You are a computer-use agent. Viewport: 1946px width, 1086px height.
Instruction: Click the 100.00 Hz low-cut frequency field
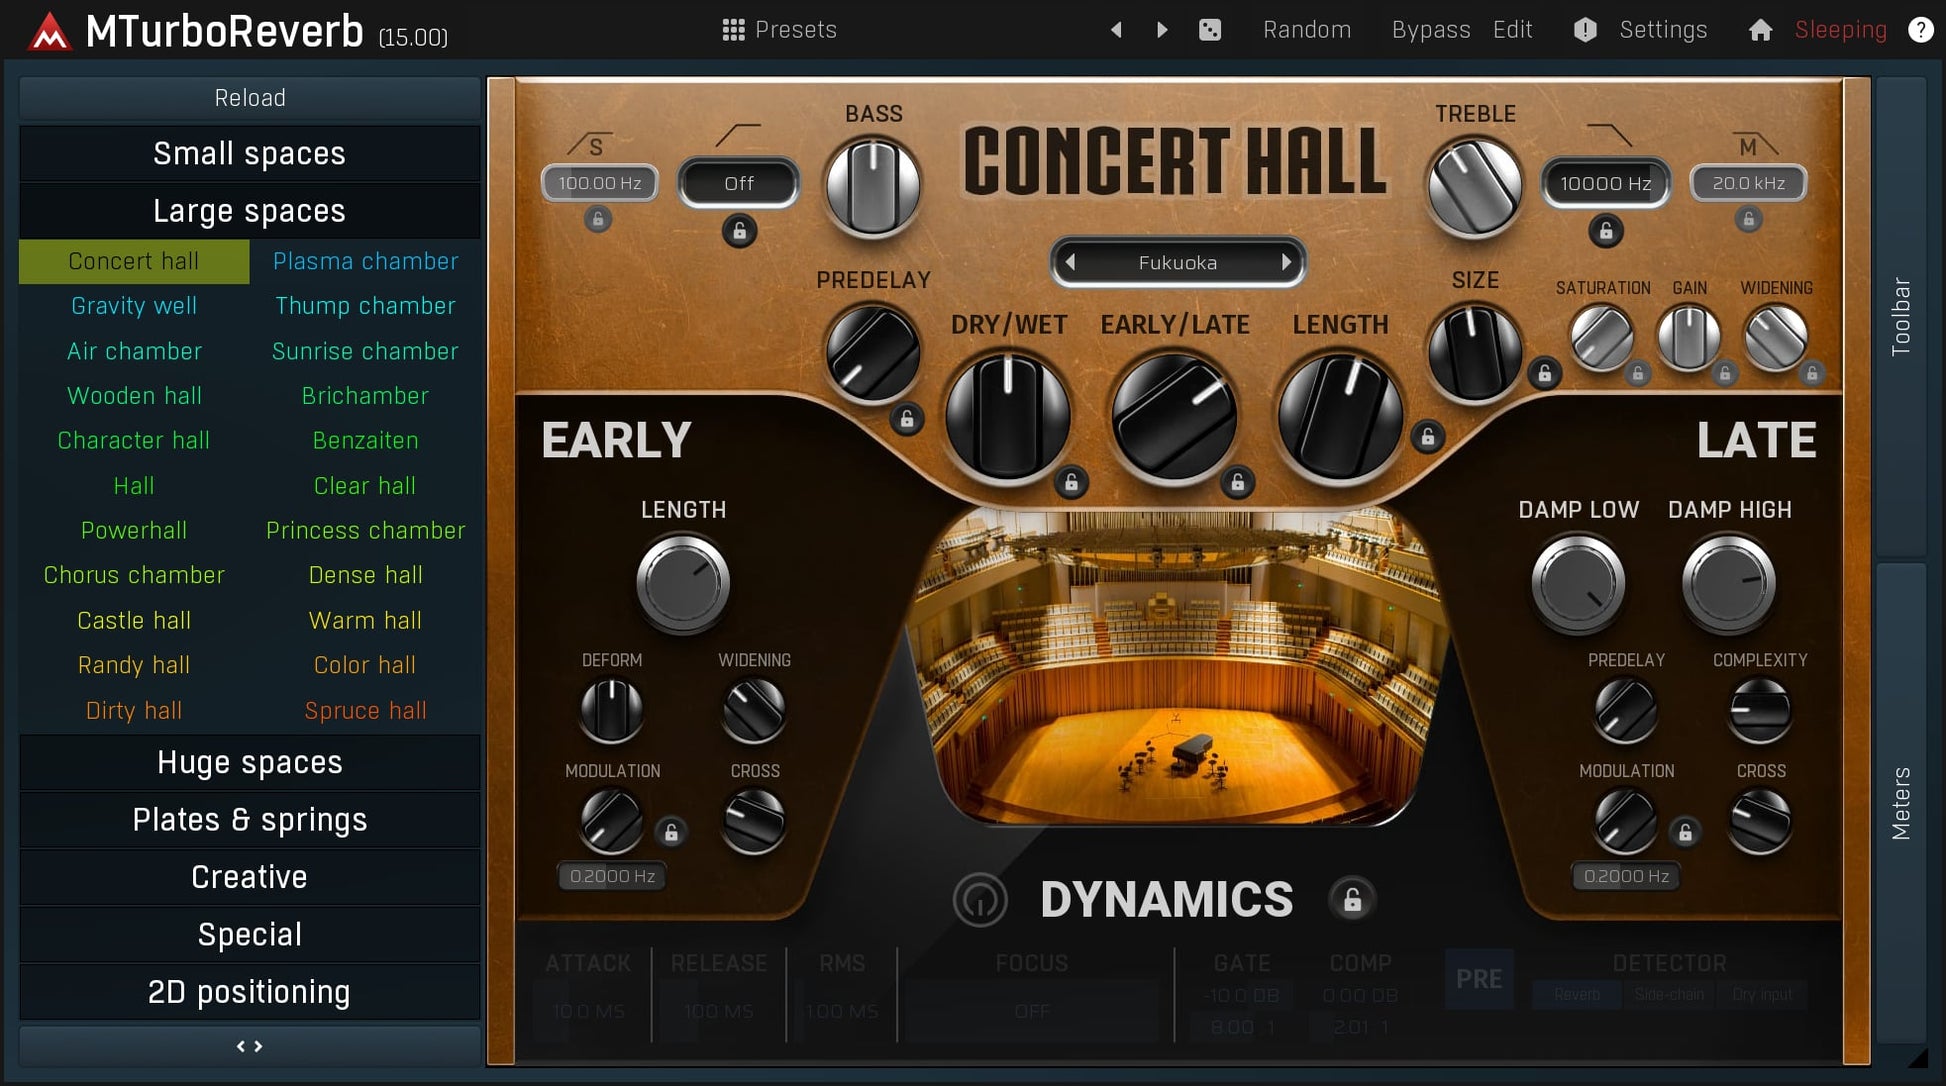[599, 183]
